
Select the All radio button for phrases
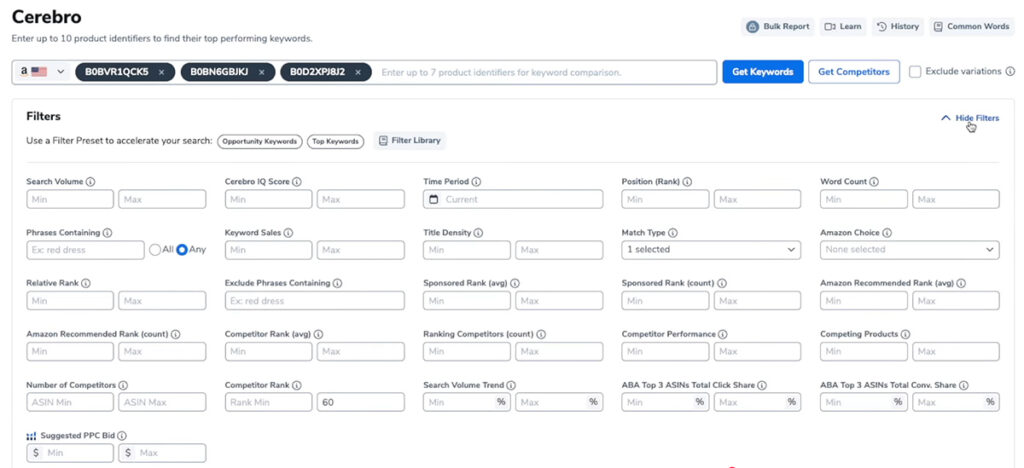tap(155, 249)
